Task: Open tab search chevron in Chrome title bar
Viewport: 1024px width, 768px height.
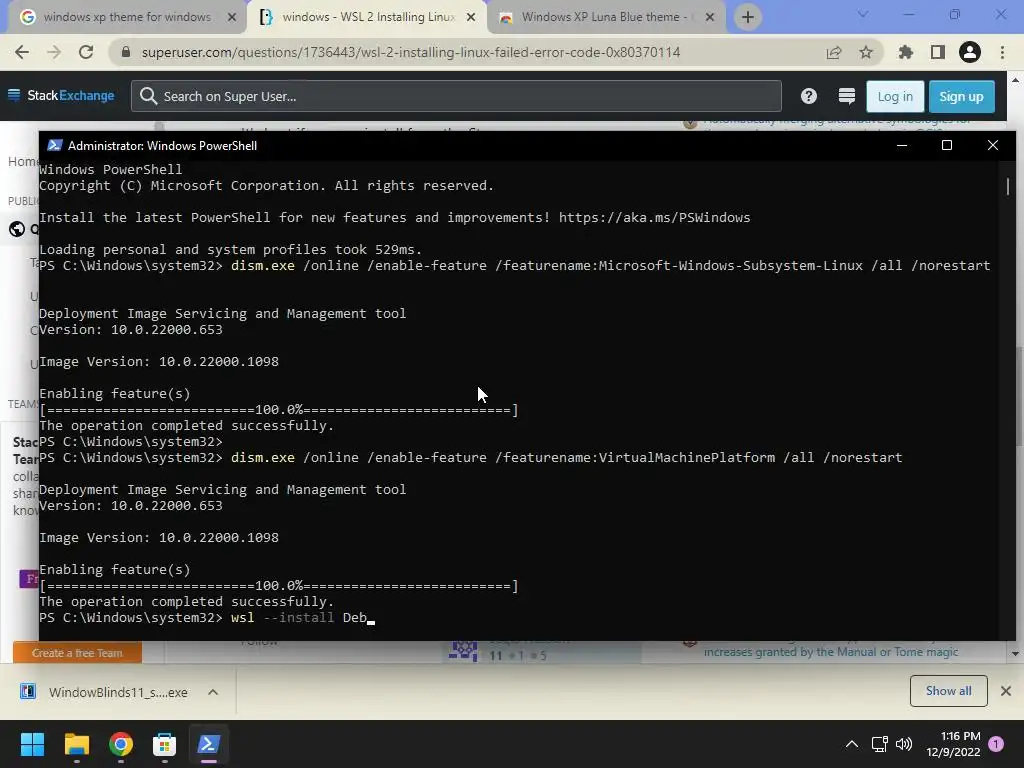Action: tap(863, 14)
